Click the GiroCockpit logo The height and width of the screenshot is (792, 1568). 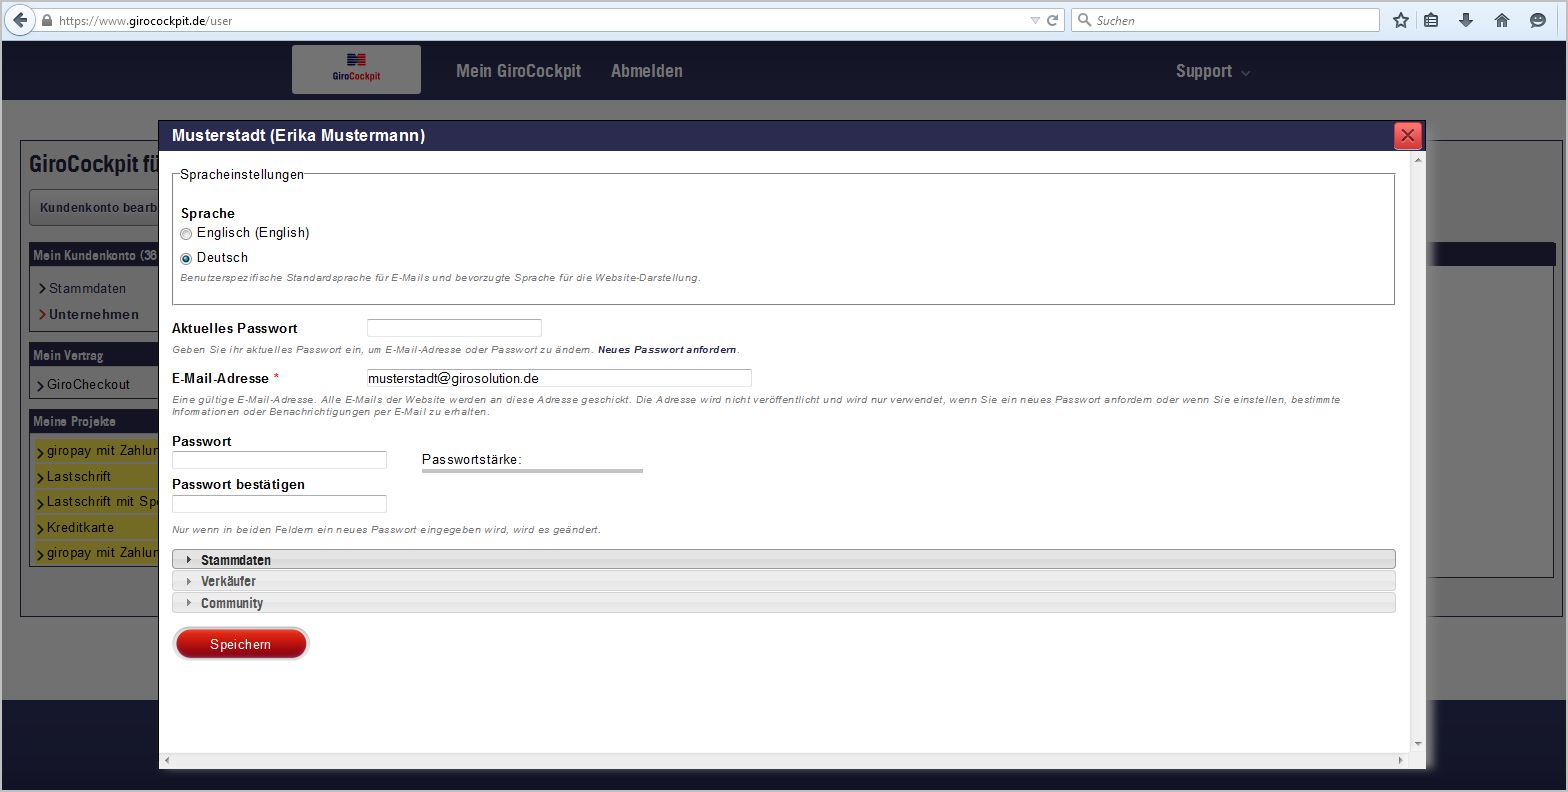[356, 69]
